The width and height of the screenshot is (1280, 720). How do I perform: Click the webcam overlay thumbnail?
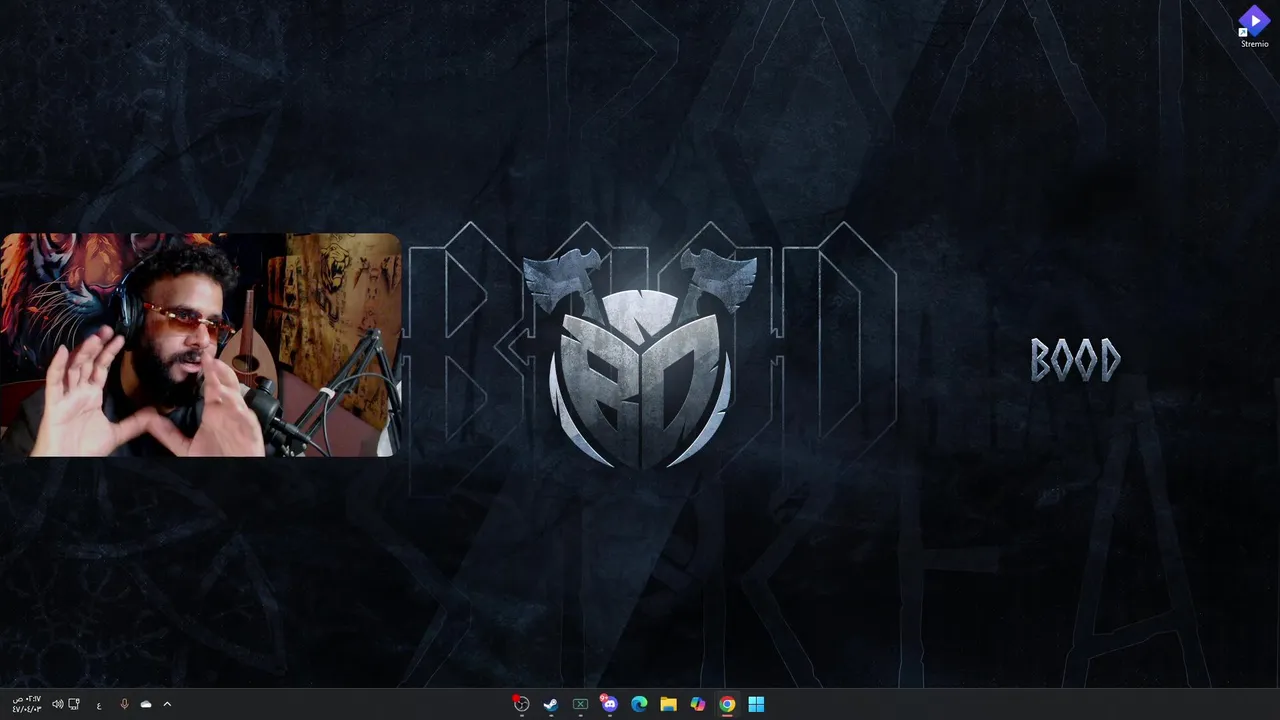click(200, 345)
